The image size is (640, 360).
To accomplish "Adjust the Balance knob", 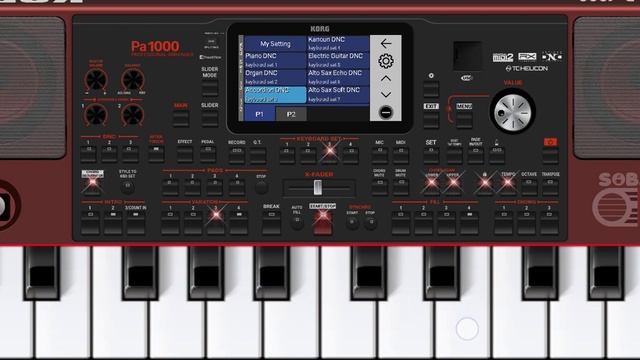I will pyautogui.click(x=133, y=80).
